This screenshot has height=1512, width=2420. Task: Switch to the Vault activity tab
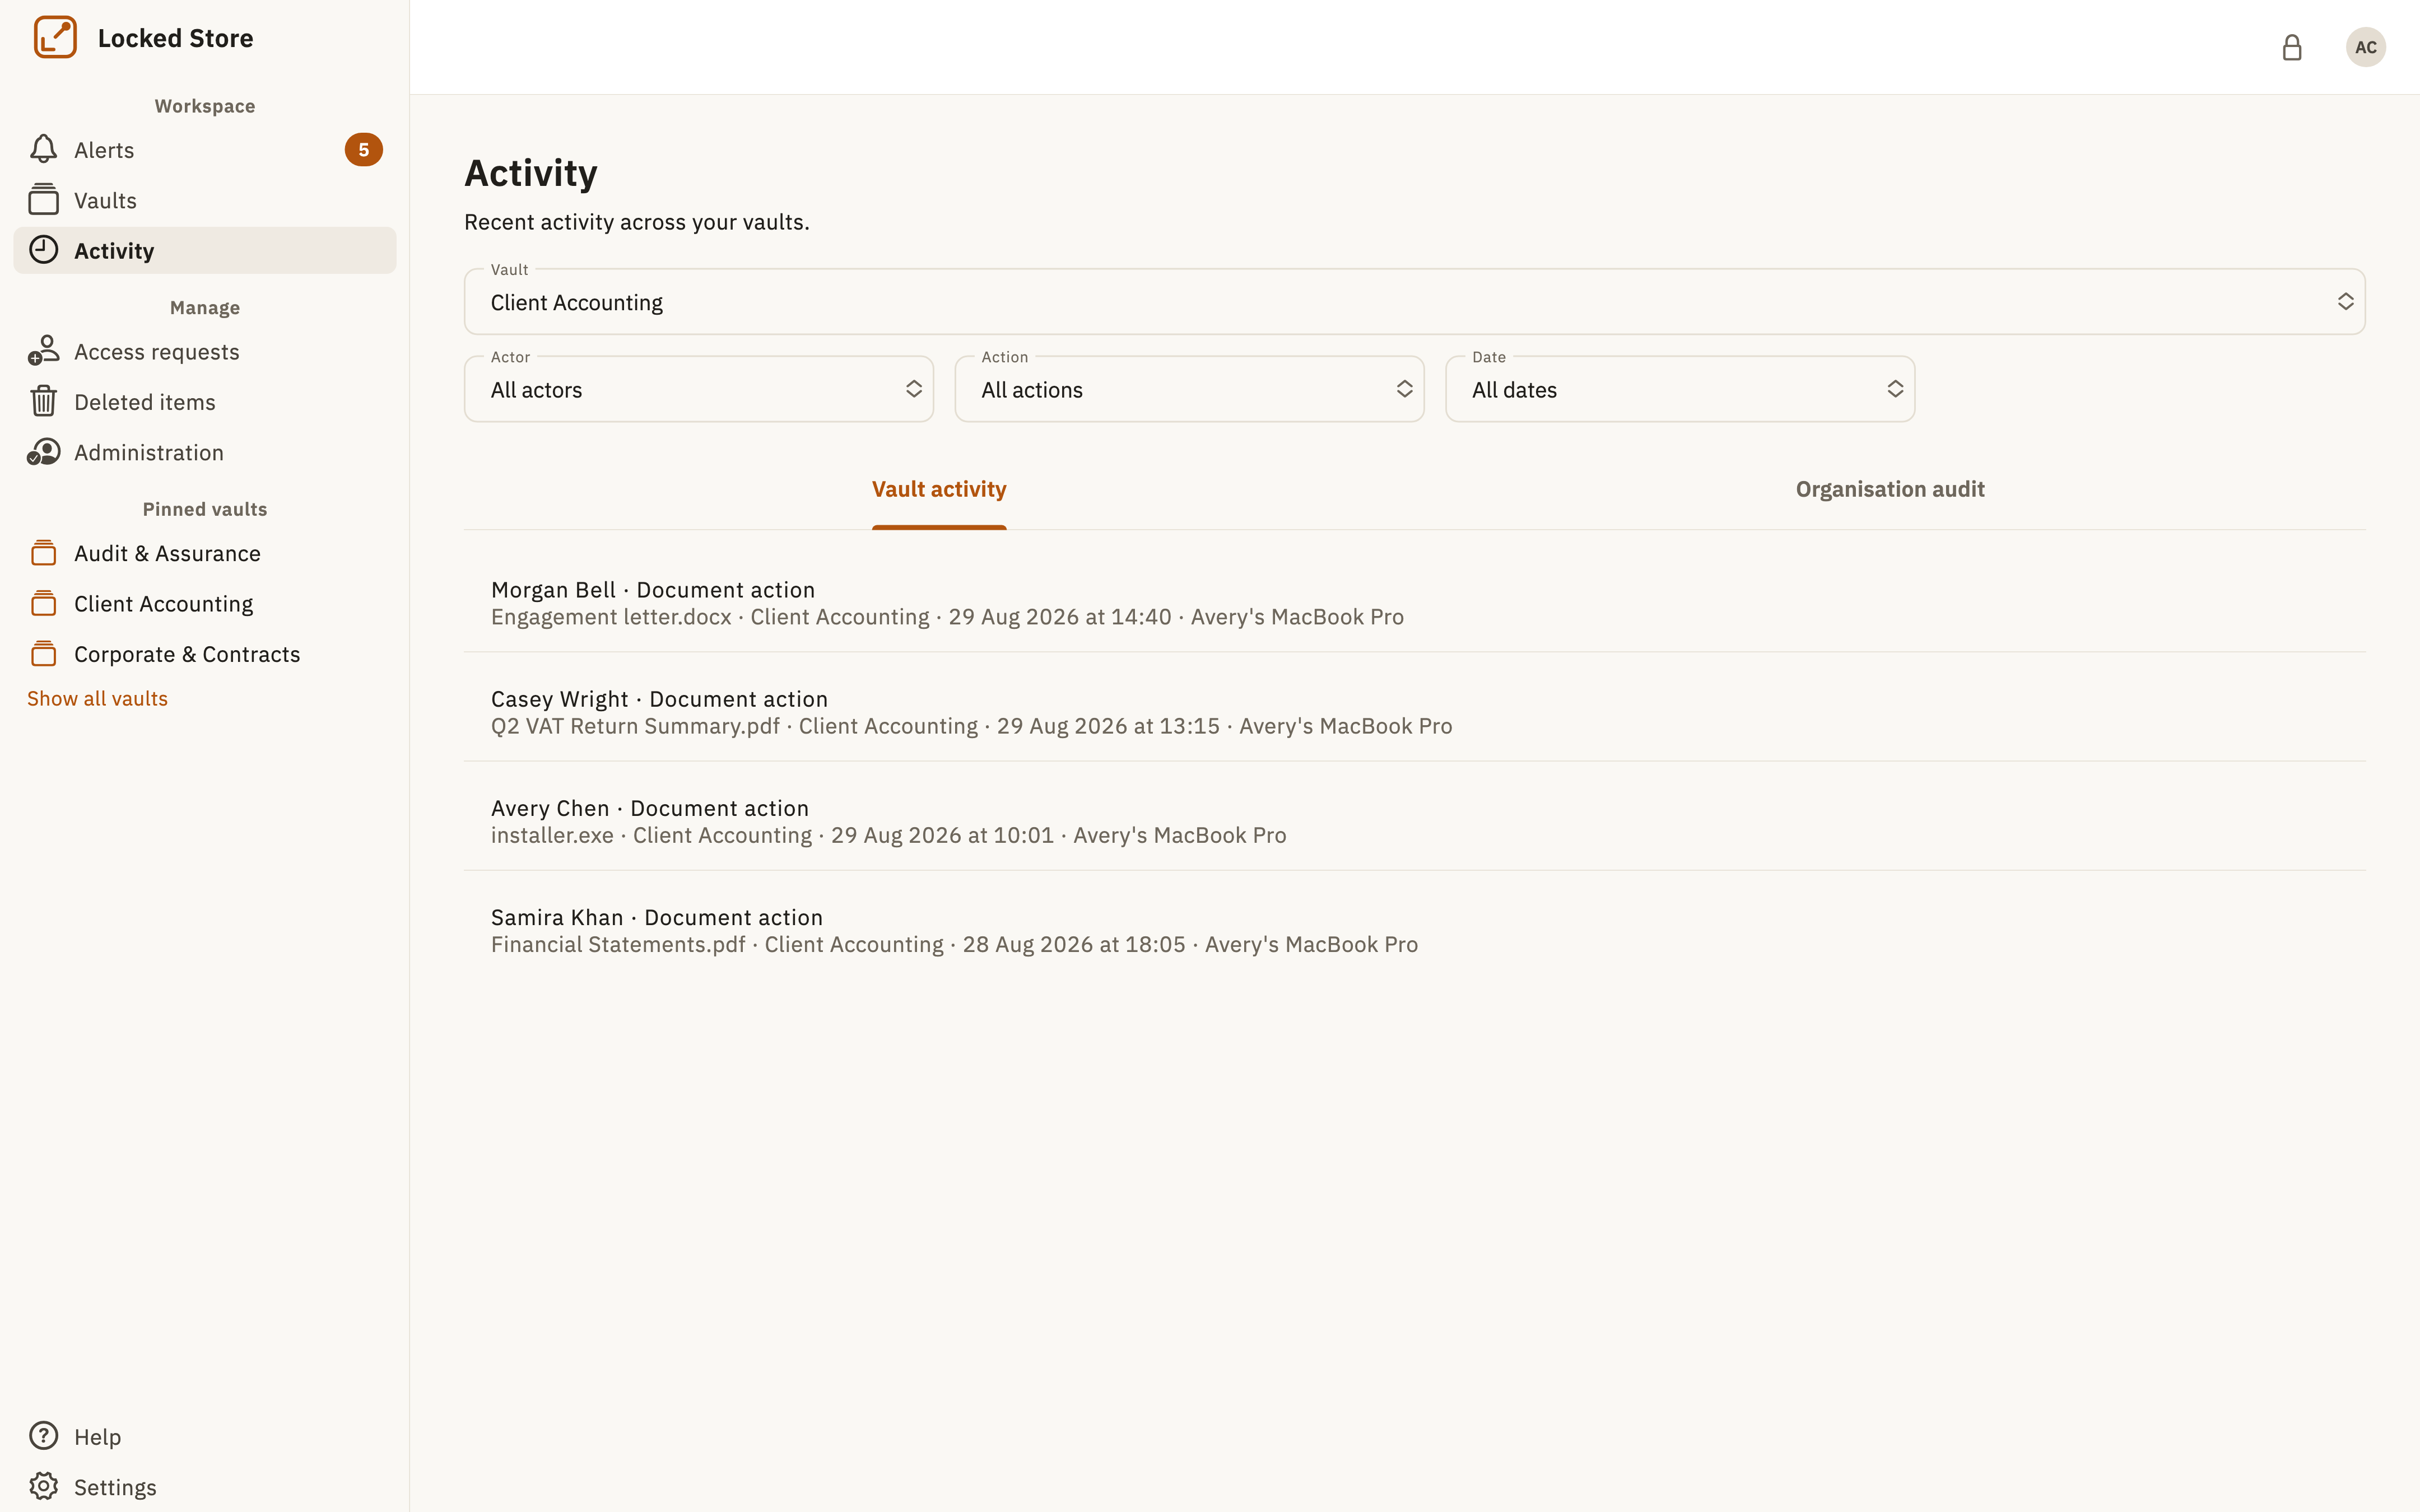(x=939, y=489)
